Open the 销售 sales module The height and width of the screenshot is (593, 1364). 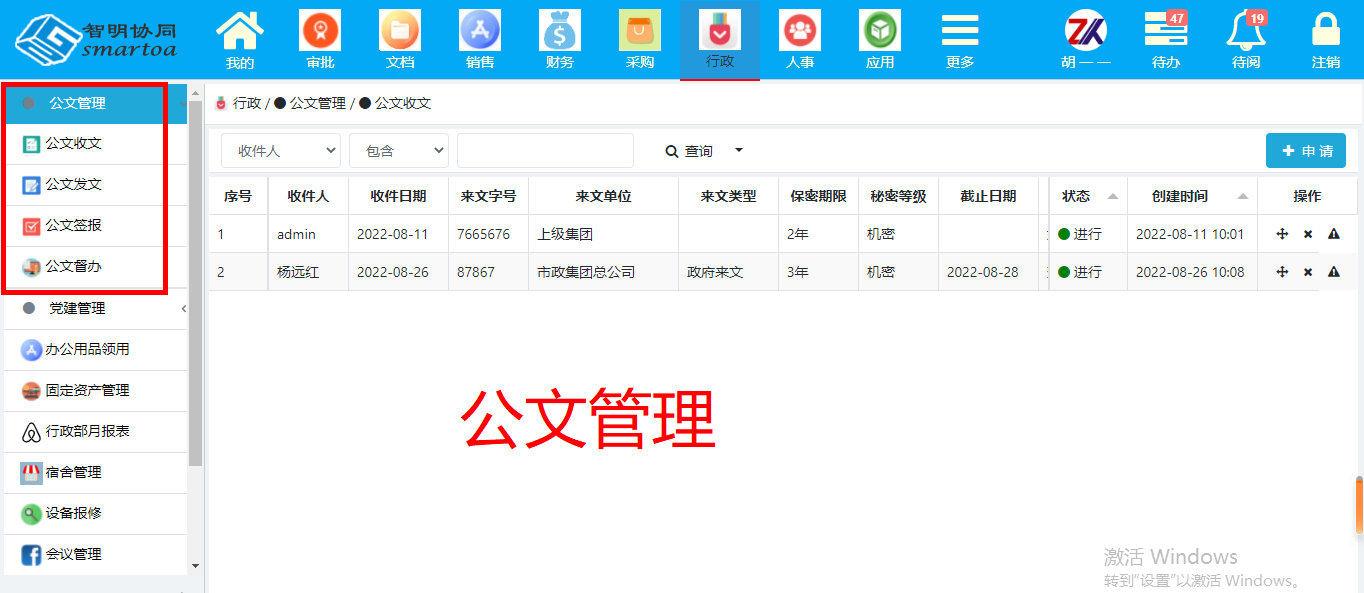(x=480, y=40)
